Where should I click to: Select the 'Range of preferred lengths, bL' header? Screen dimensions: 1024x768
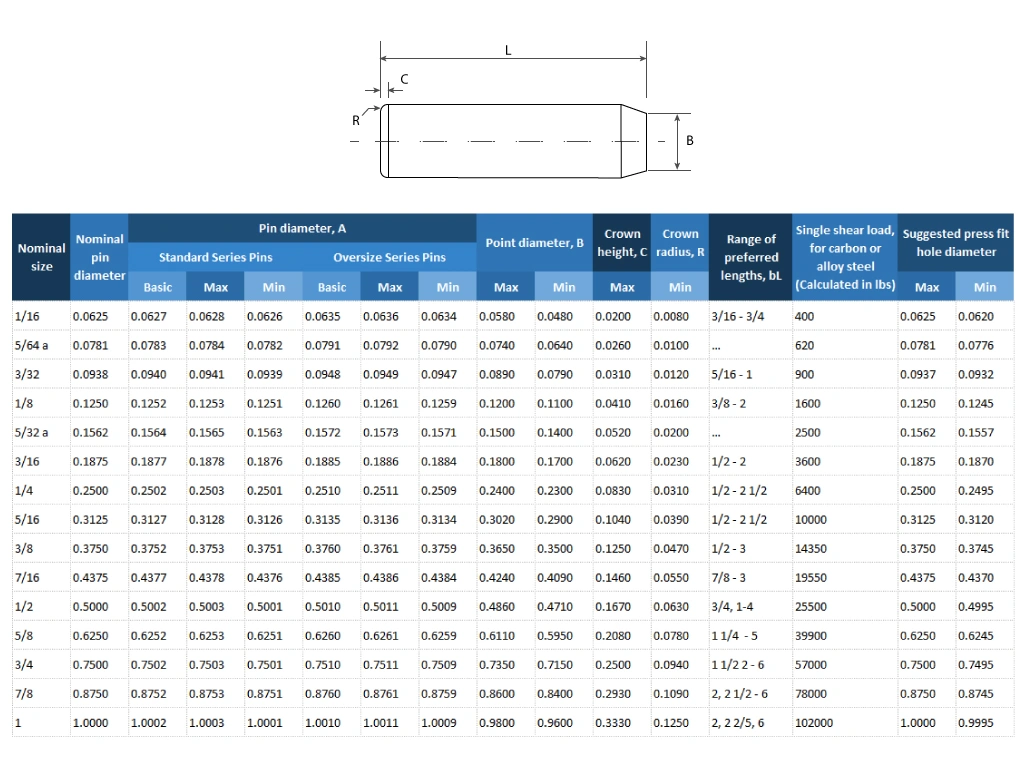(750, 257)
